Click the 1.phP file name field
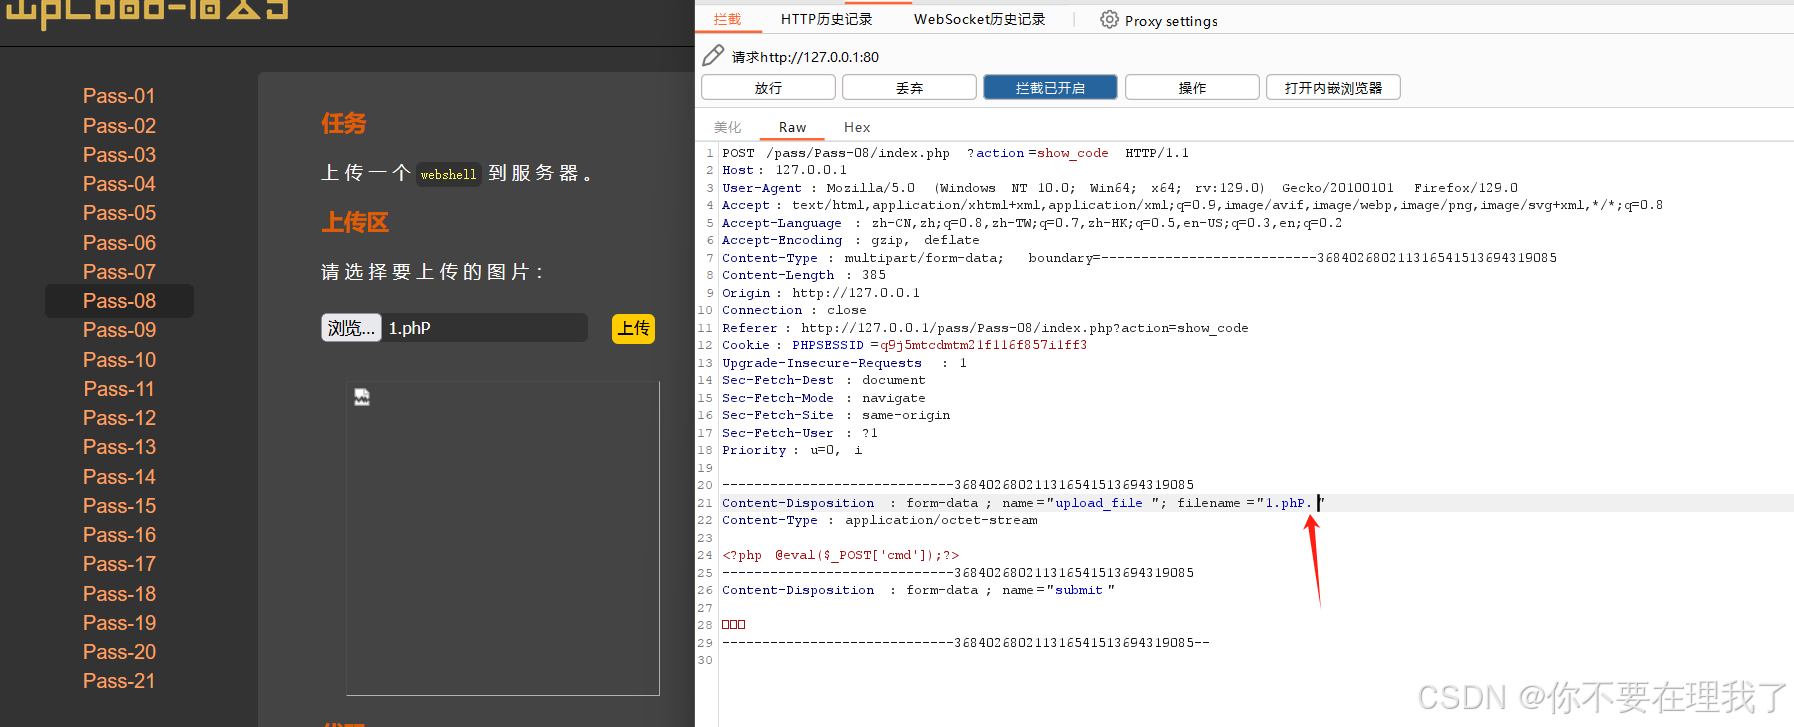Image resolution: width=1794 pixels, height=727 pixels. pyautogui.click(x=485, y=328)
